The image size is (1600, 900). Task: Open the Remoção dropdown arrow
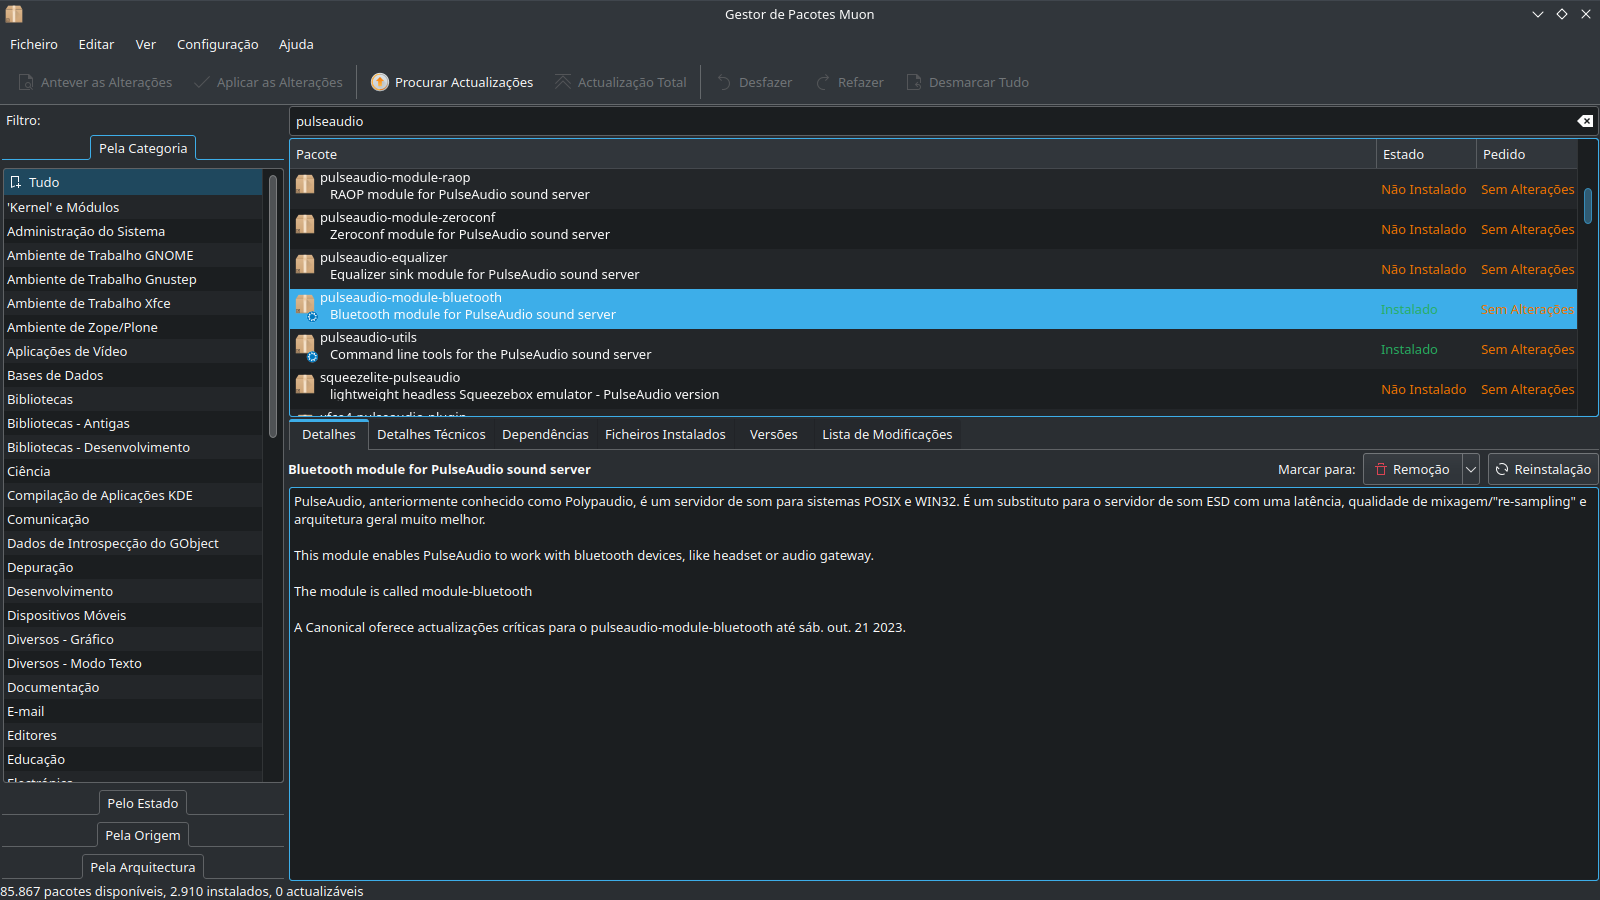(x=1471, y=469)
